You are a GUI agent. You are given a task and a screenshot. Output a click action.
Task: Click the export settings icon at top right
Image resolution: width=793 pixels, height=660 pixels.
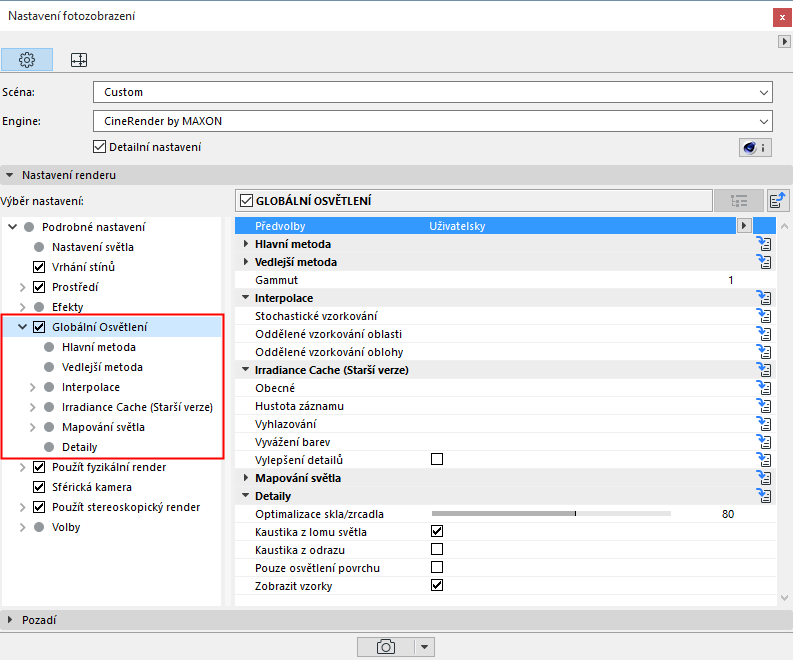778,201
